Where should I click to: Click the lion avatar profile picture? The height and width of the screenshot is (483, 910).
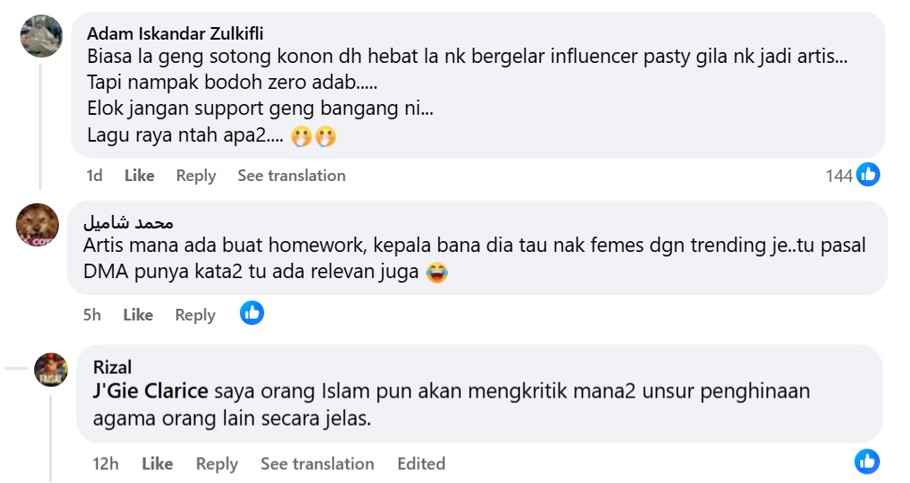[38, 224]
